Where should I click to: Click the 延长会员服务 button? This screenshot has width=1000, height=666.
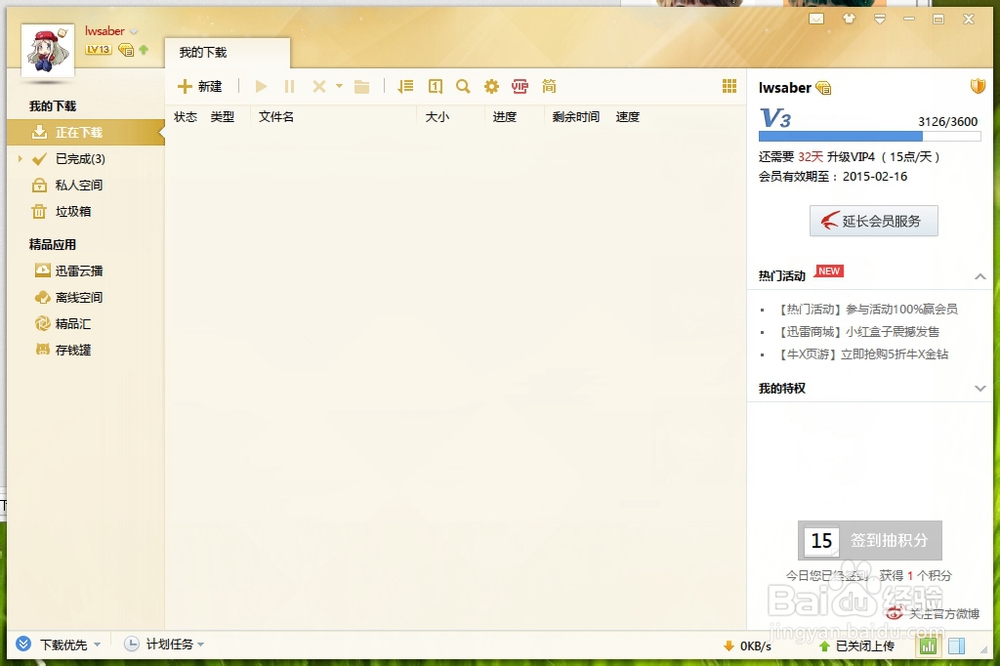tap(874, 221)
